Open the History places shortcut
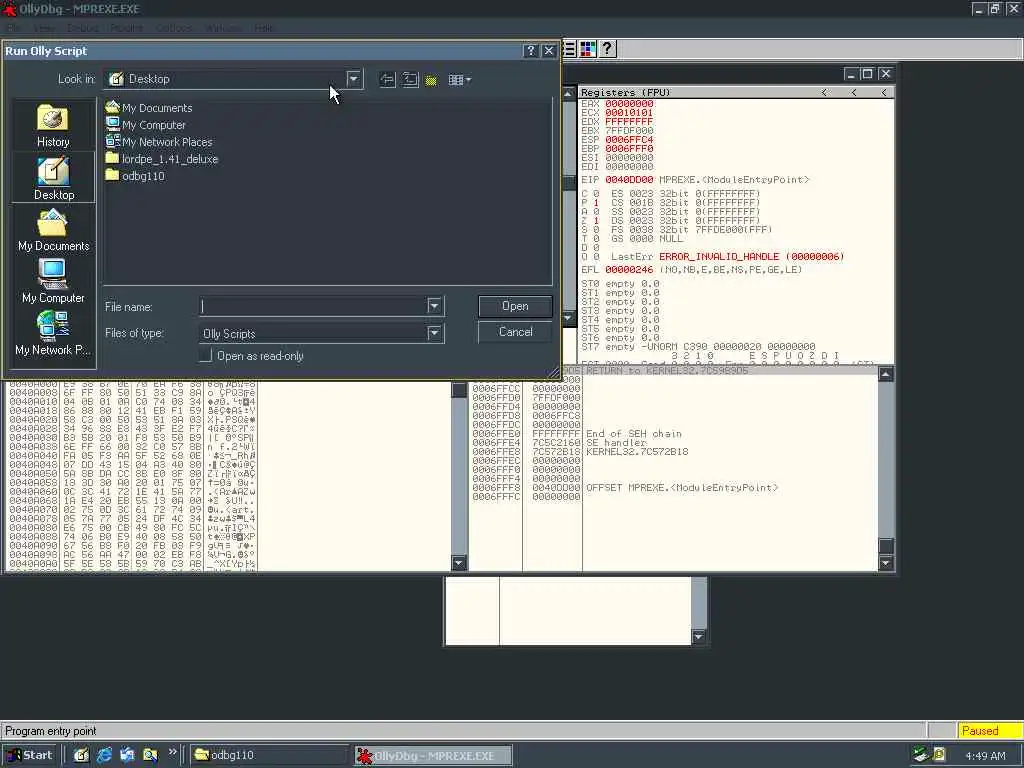The height and width of the screenshot is (768, 1024). 53,126
